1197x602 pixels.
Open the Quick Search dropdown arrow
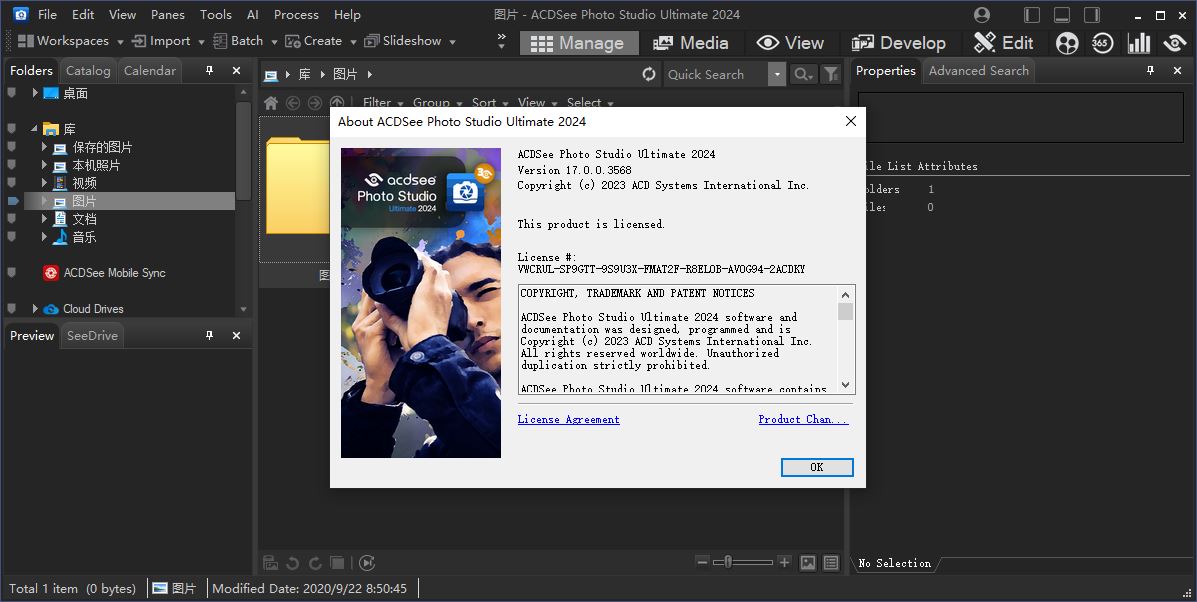click(777, 74)
